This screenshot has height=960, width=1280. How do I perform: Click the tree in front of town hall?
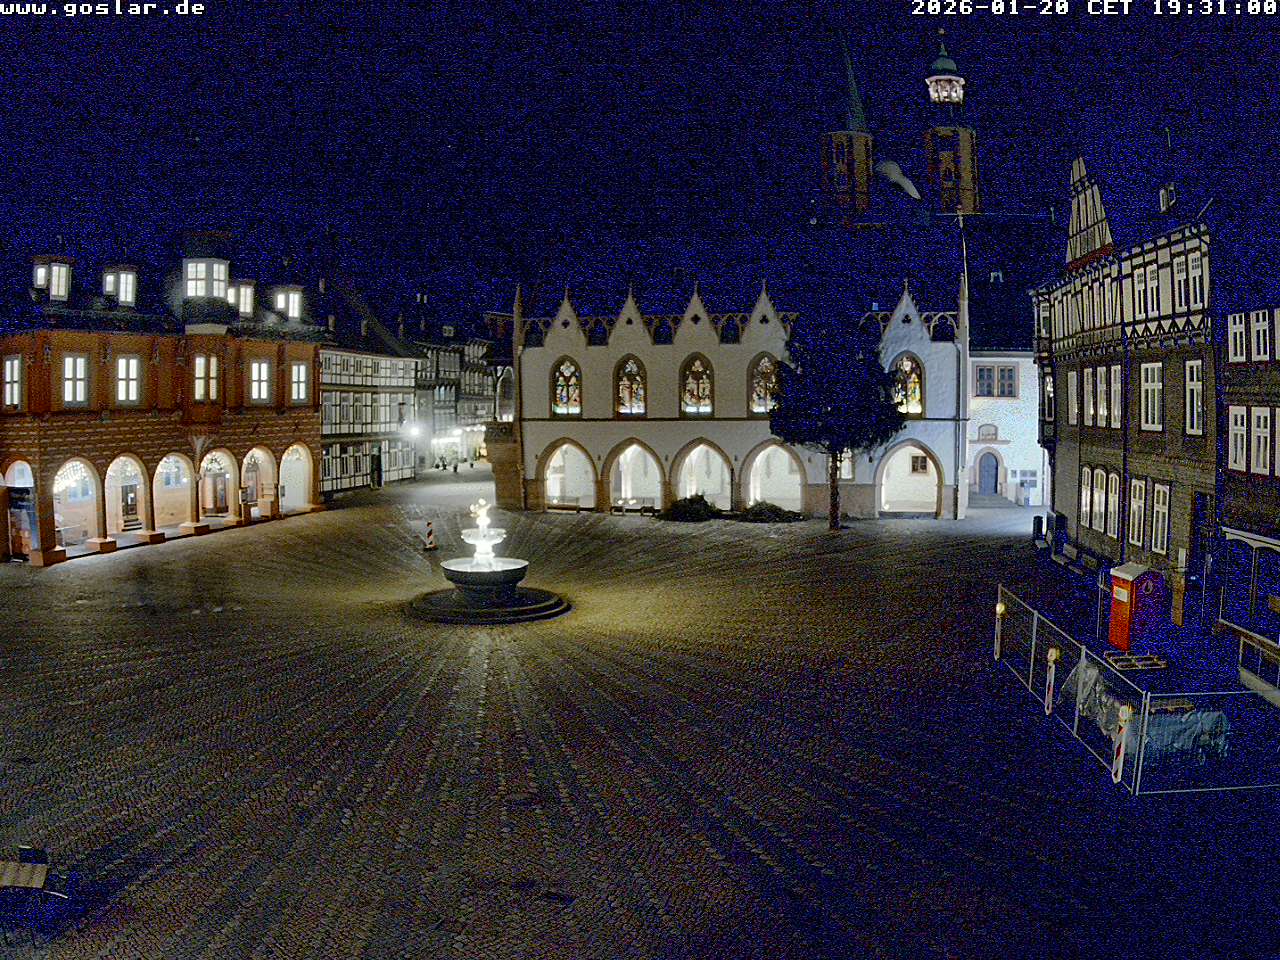pos(833,410)
